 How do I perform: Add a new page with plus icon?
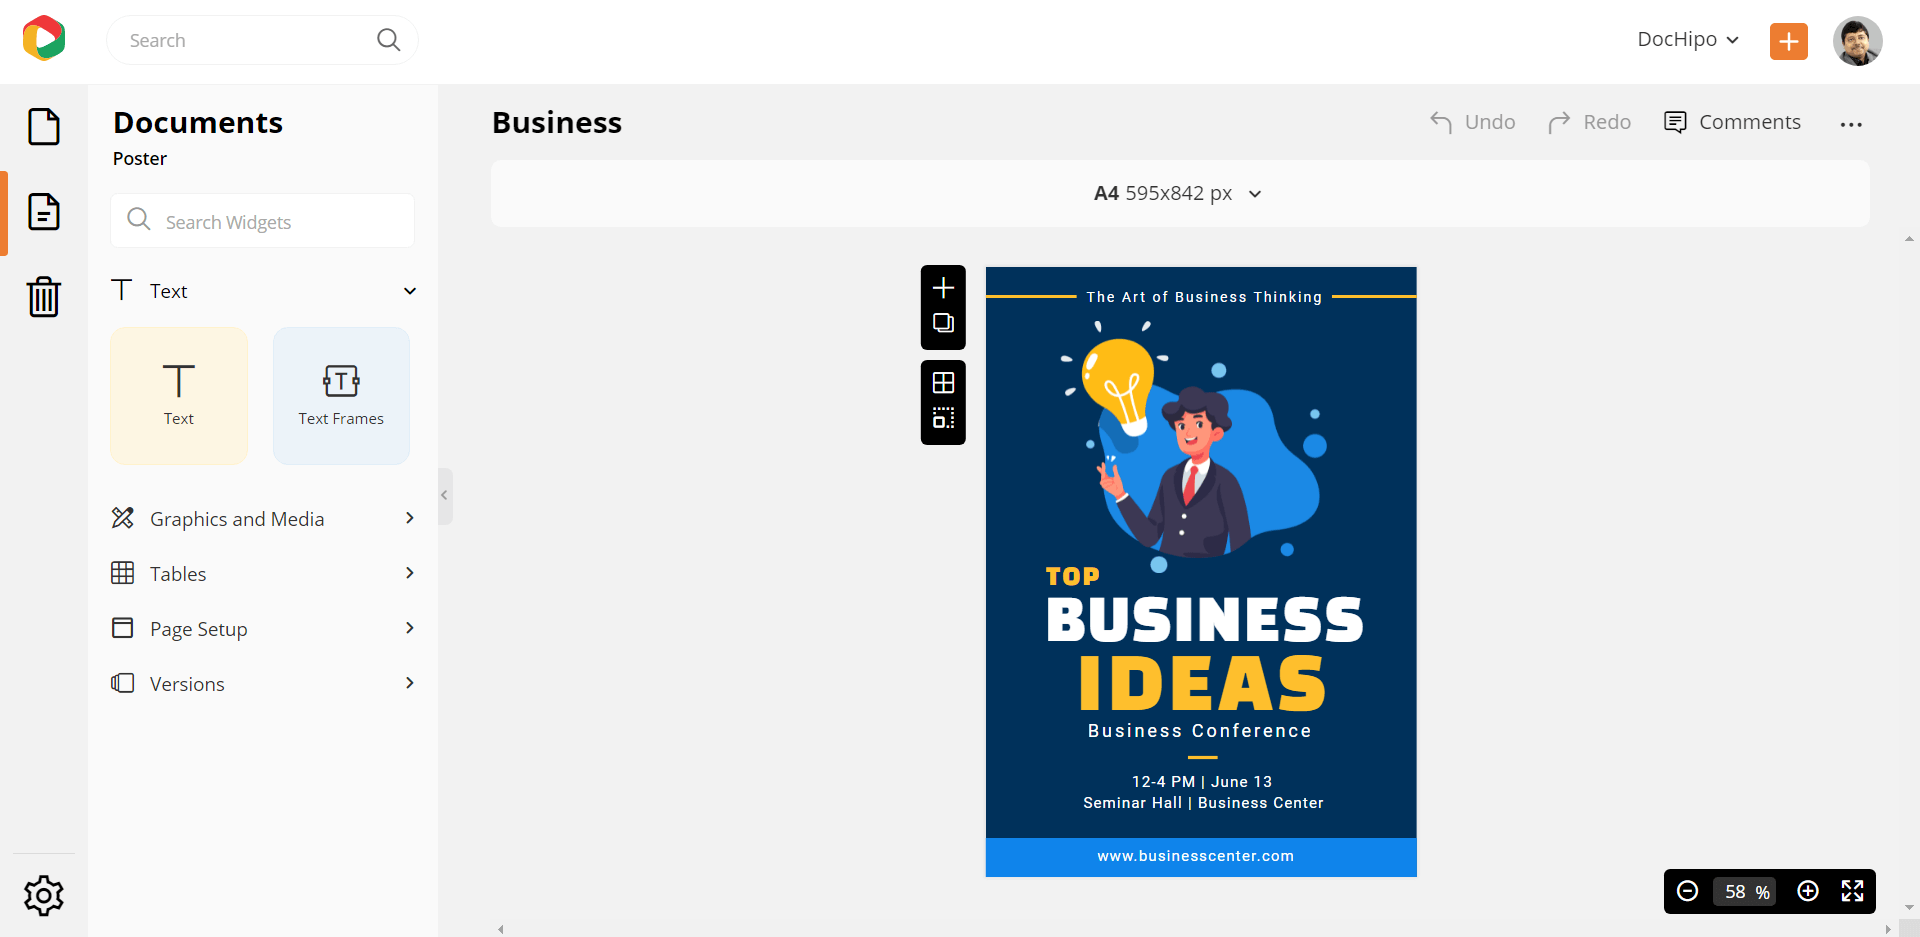click(943, 289)
